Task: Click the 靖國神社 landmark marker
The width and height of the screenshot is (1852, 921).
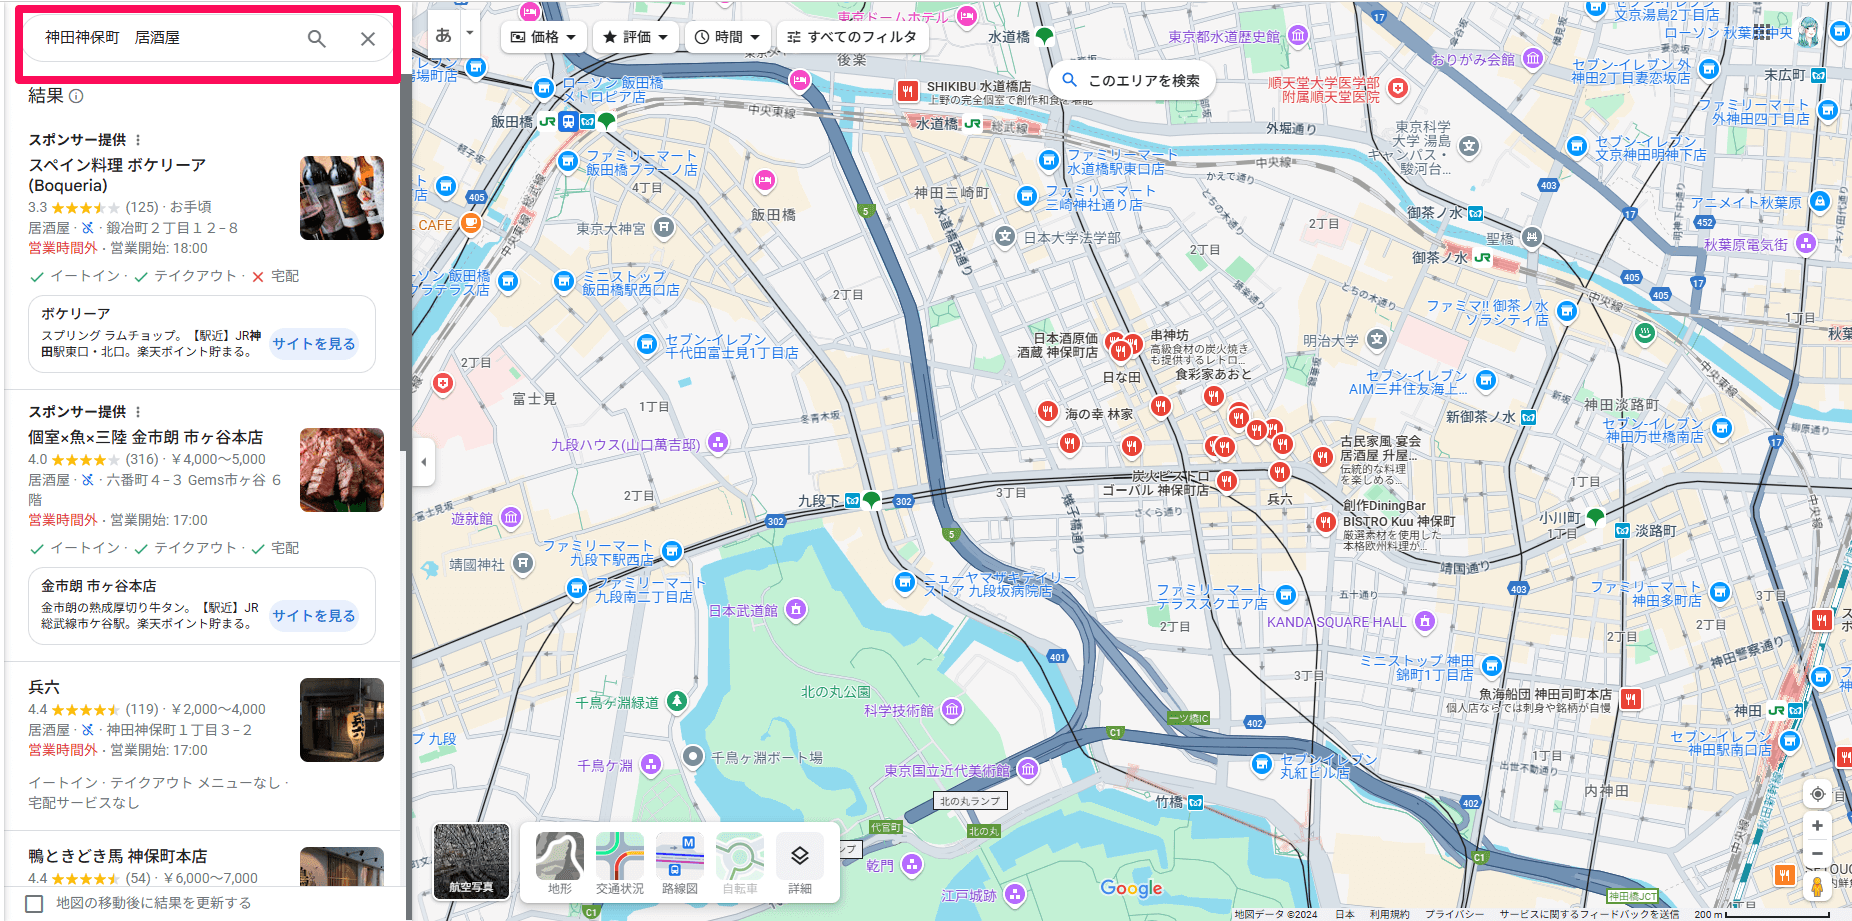Action: [x=523, y=563]
